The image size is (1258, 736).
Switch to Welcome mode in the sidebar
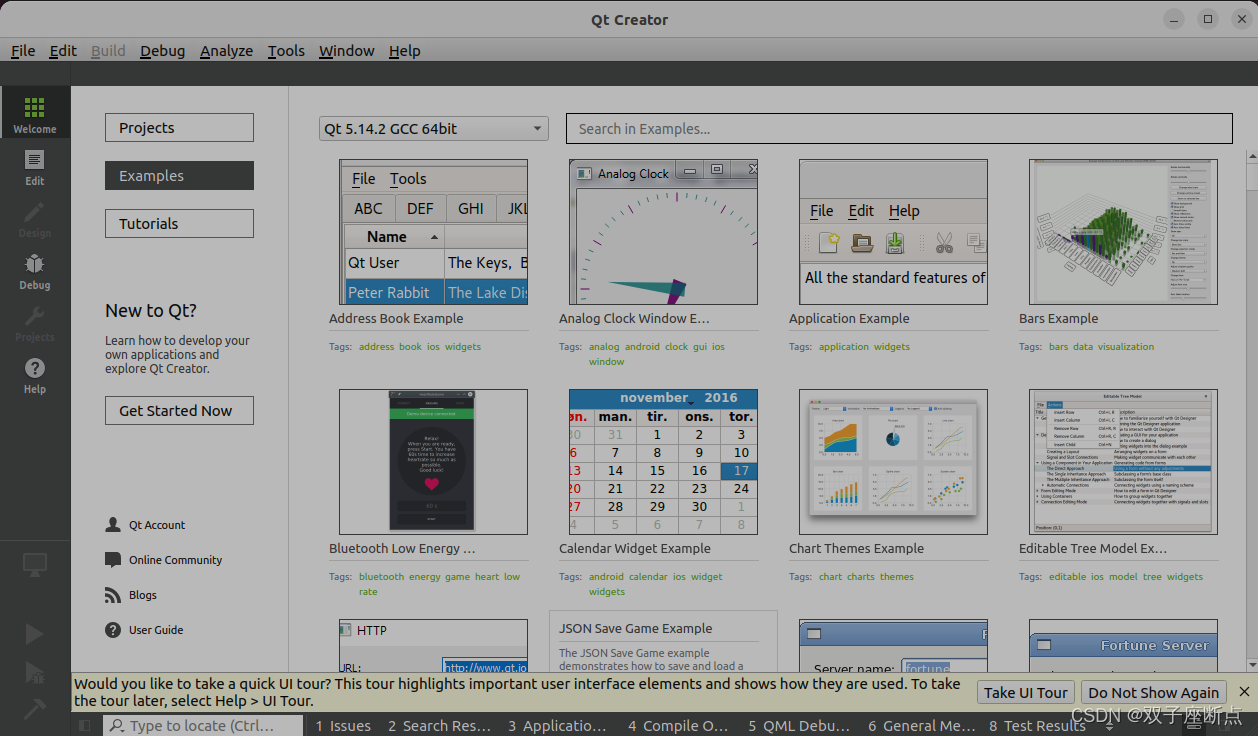[35, 112]
